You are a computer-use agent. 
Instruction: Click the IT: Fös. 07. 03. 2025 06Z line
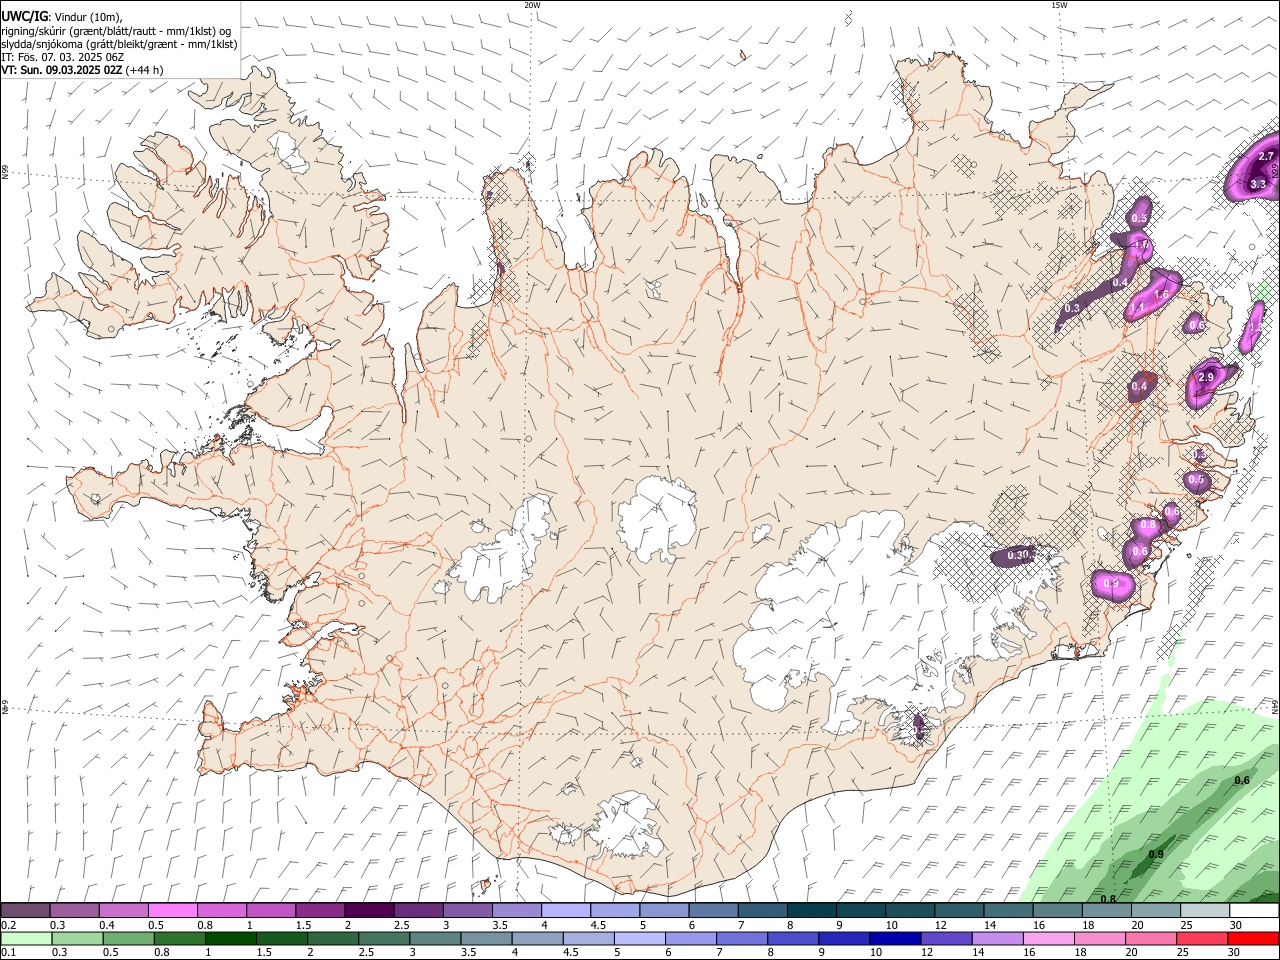tap(62, 57)
